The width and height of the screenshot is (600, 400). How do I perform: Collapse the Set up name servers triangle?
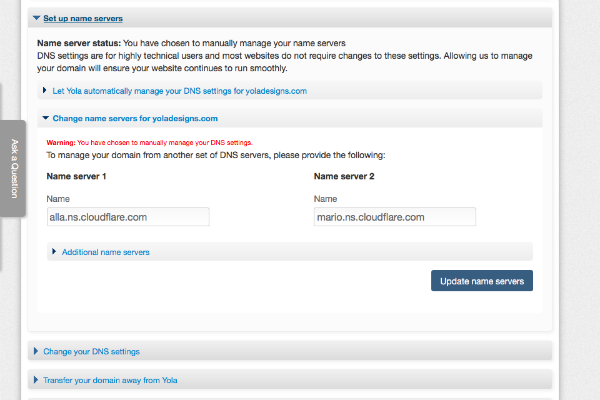[37, 18]
